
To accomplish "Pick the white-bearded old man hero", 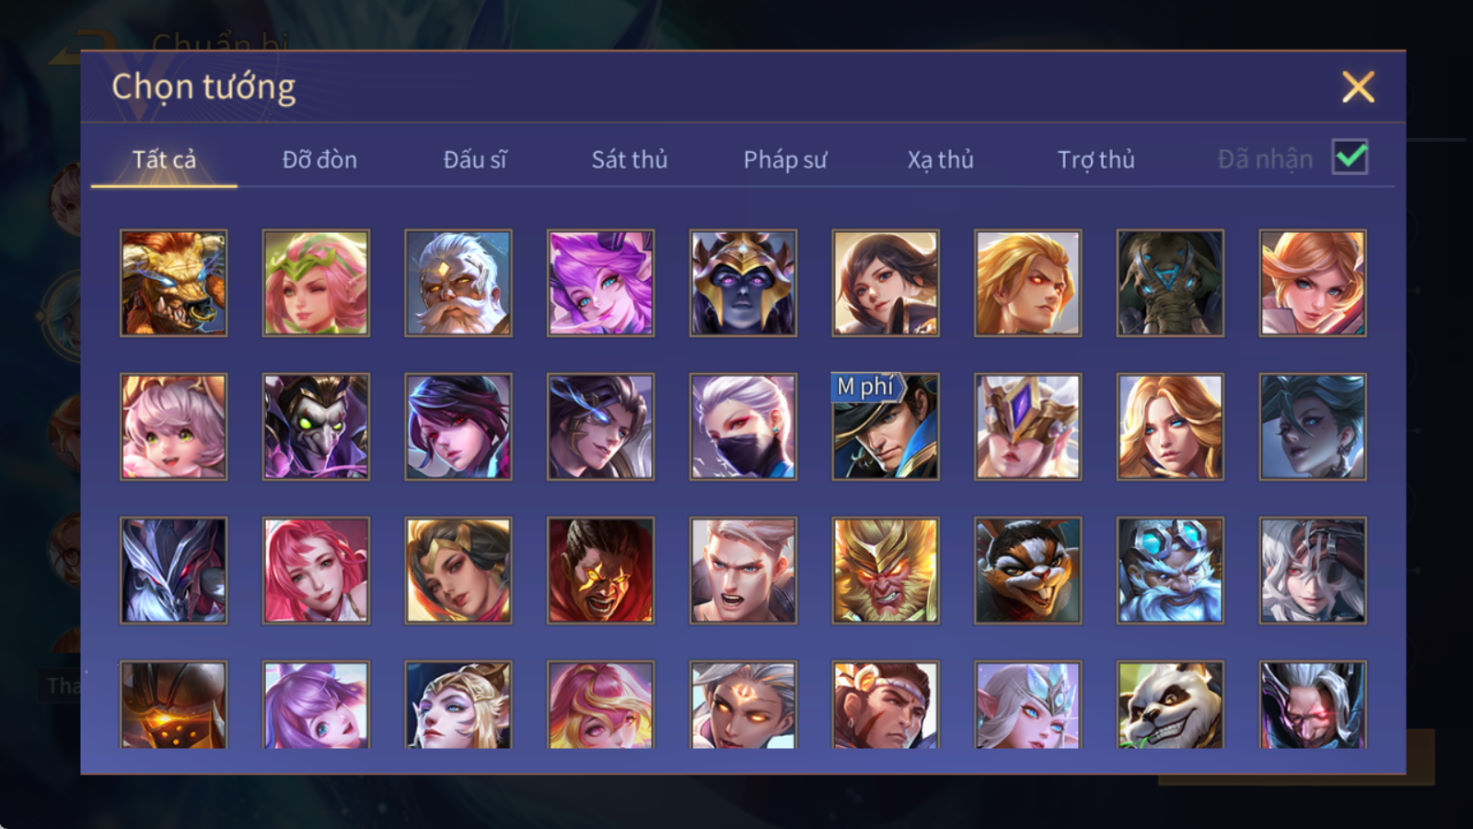I will [458, 283].
